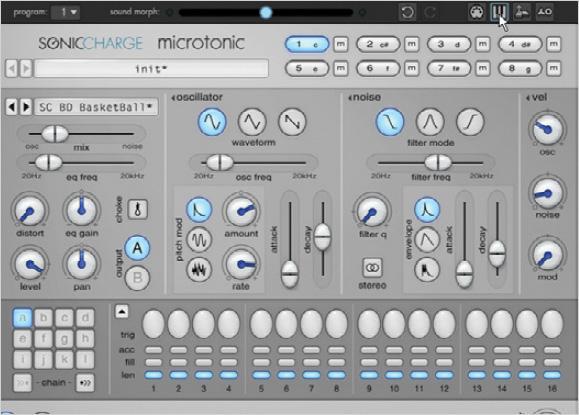The width and height of the screenshot is (579, 415).
Task: Select pattern a
Action: 22,318
